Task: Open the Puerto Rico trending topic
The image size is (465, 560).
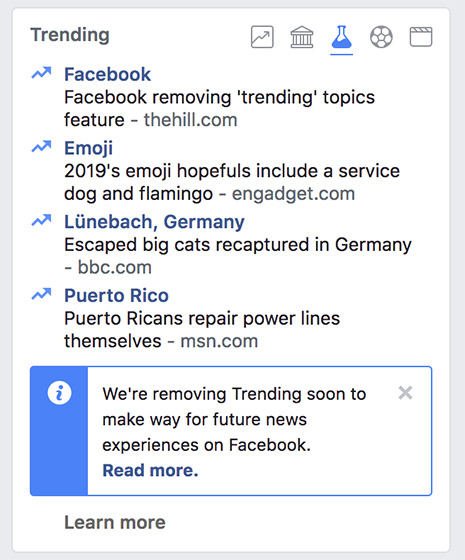Action: 116,295
